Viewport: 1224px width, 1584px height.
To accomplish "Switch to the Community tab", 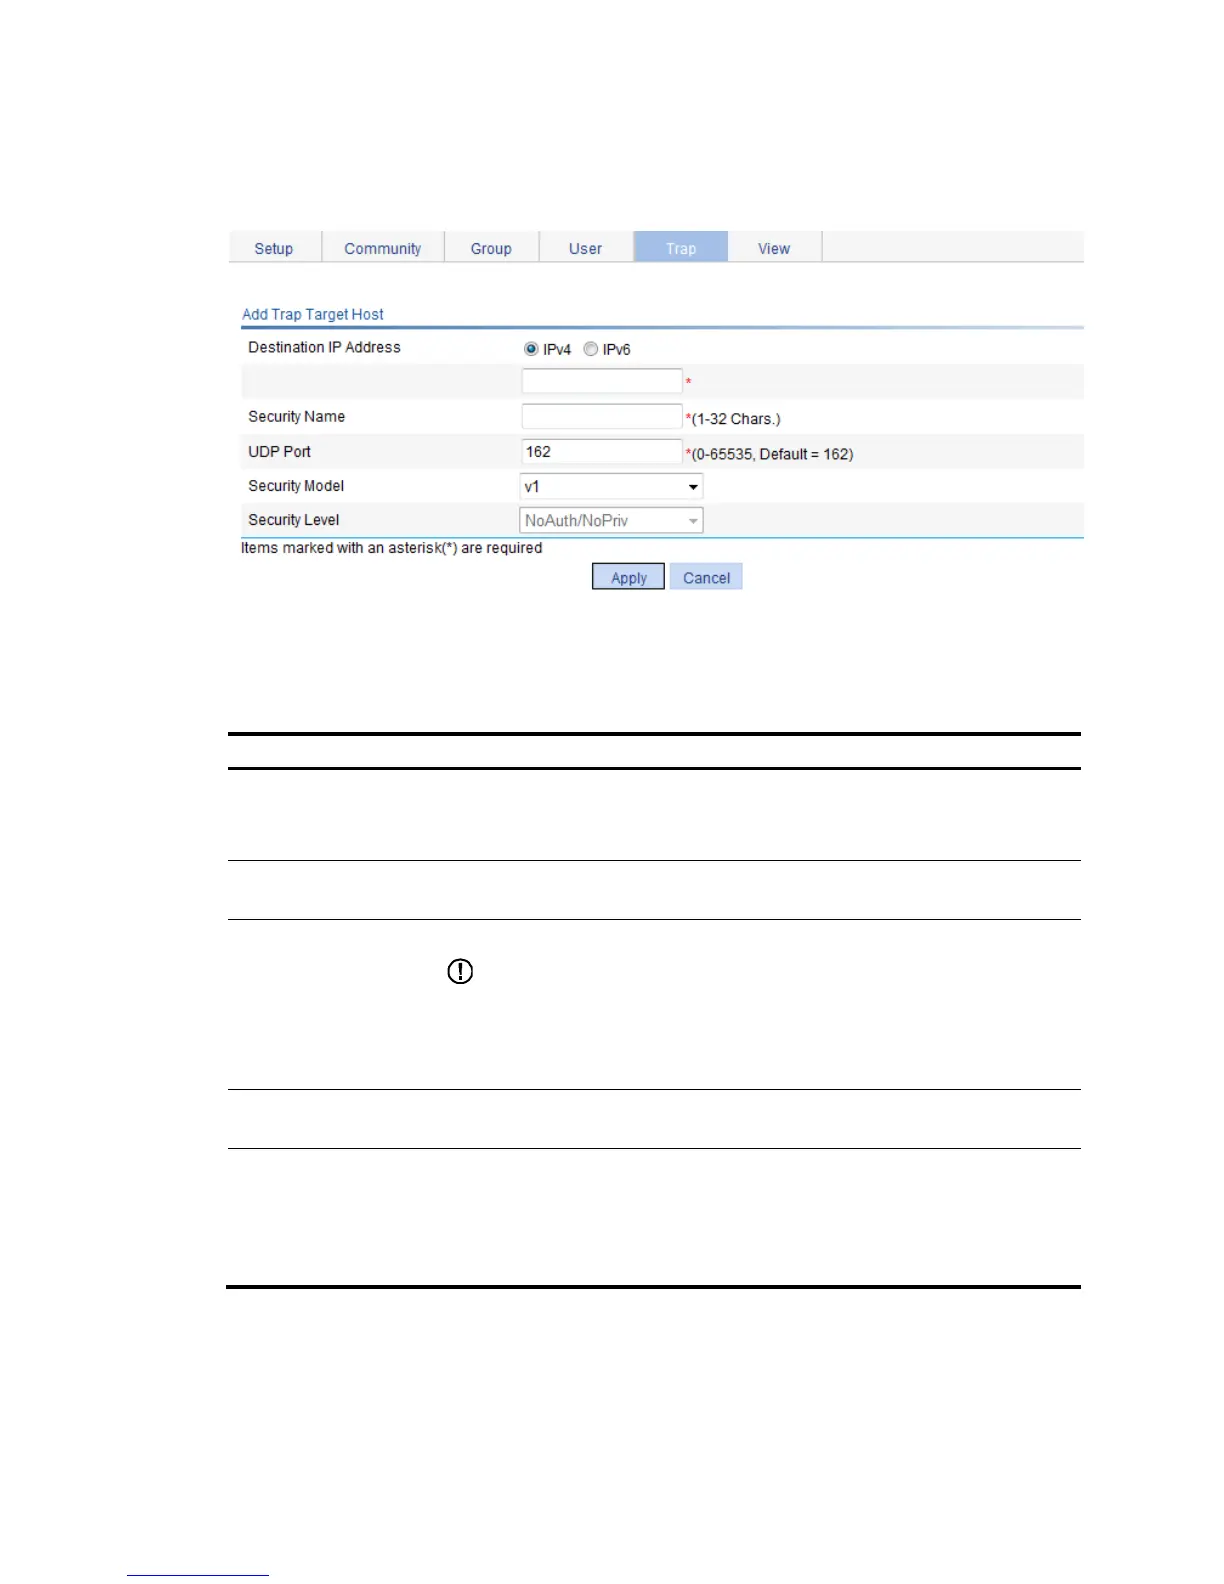I will (383, 248).
